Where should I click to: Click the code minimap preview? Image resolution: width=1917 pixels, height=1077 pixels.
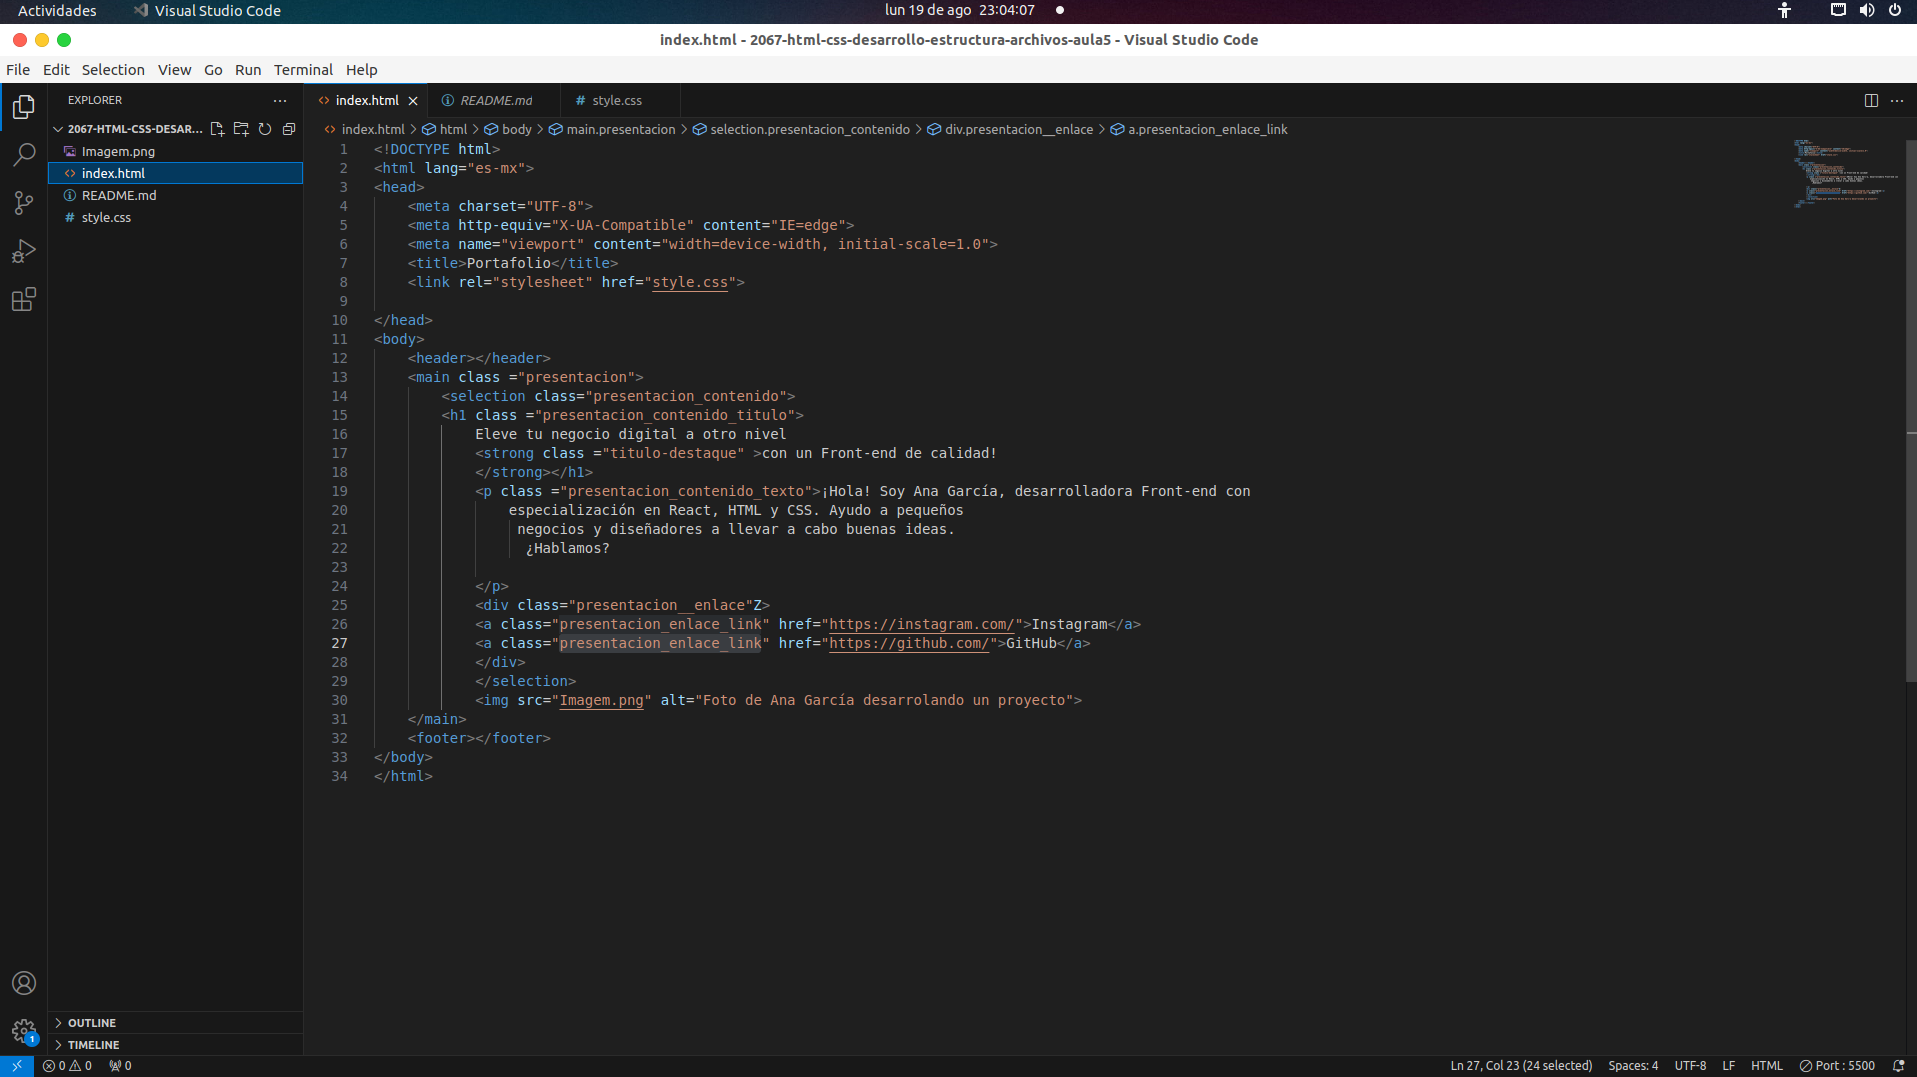pos(1845,174)
